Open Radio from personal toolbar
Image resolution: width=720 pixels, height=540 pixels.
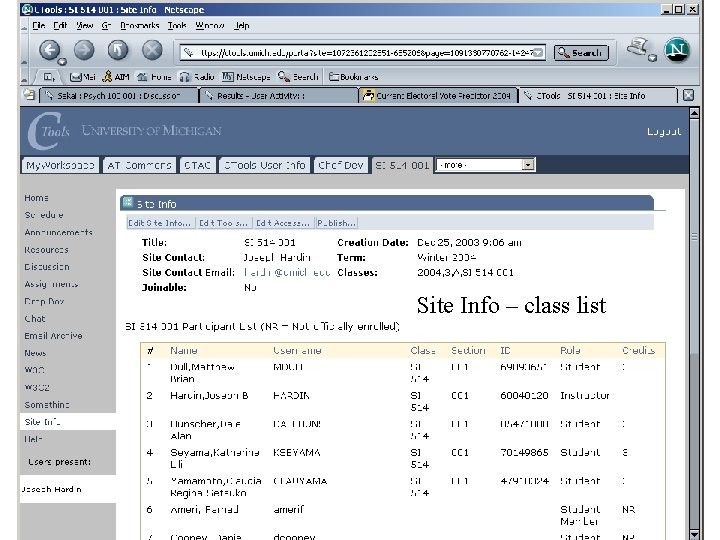click(197, 77)
